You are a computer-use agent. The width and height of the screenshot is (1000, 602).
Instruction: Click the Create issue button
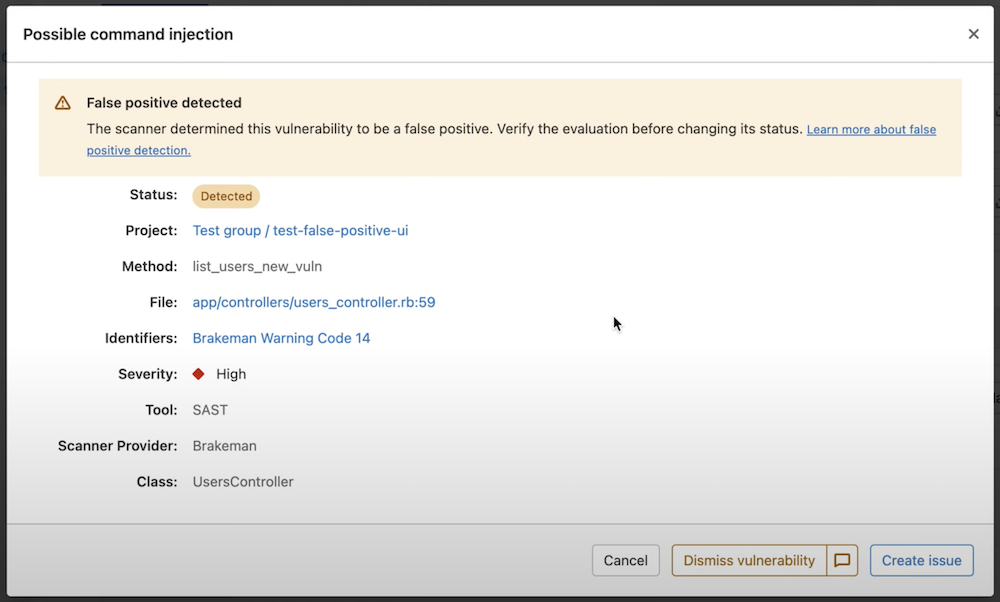[x=921, y=560]
